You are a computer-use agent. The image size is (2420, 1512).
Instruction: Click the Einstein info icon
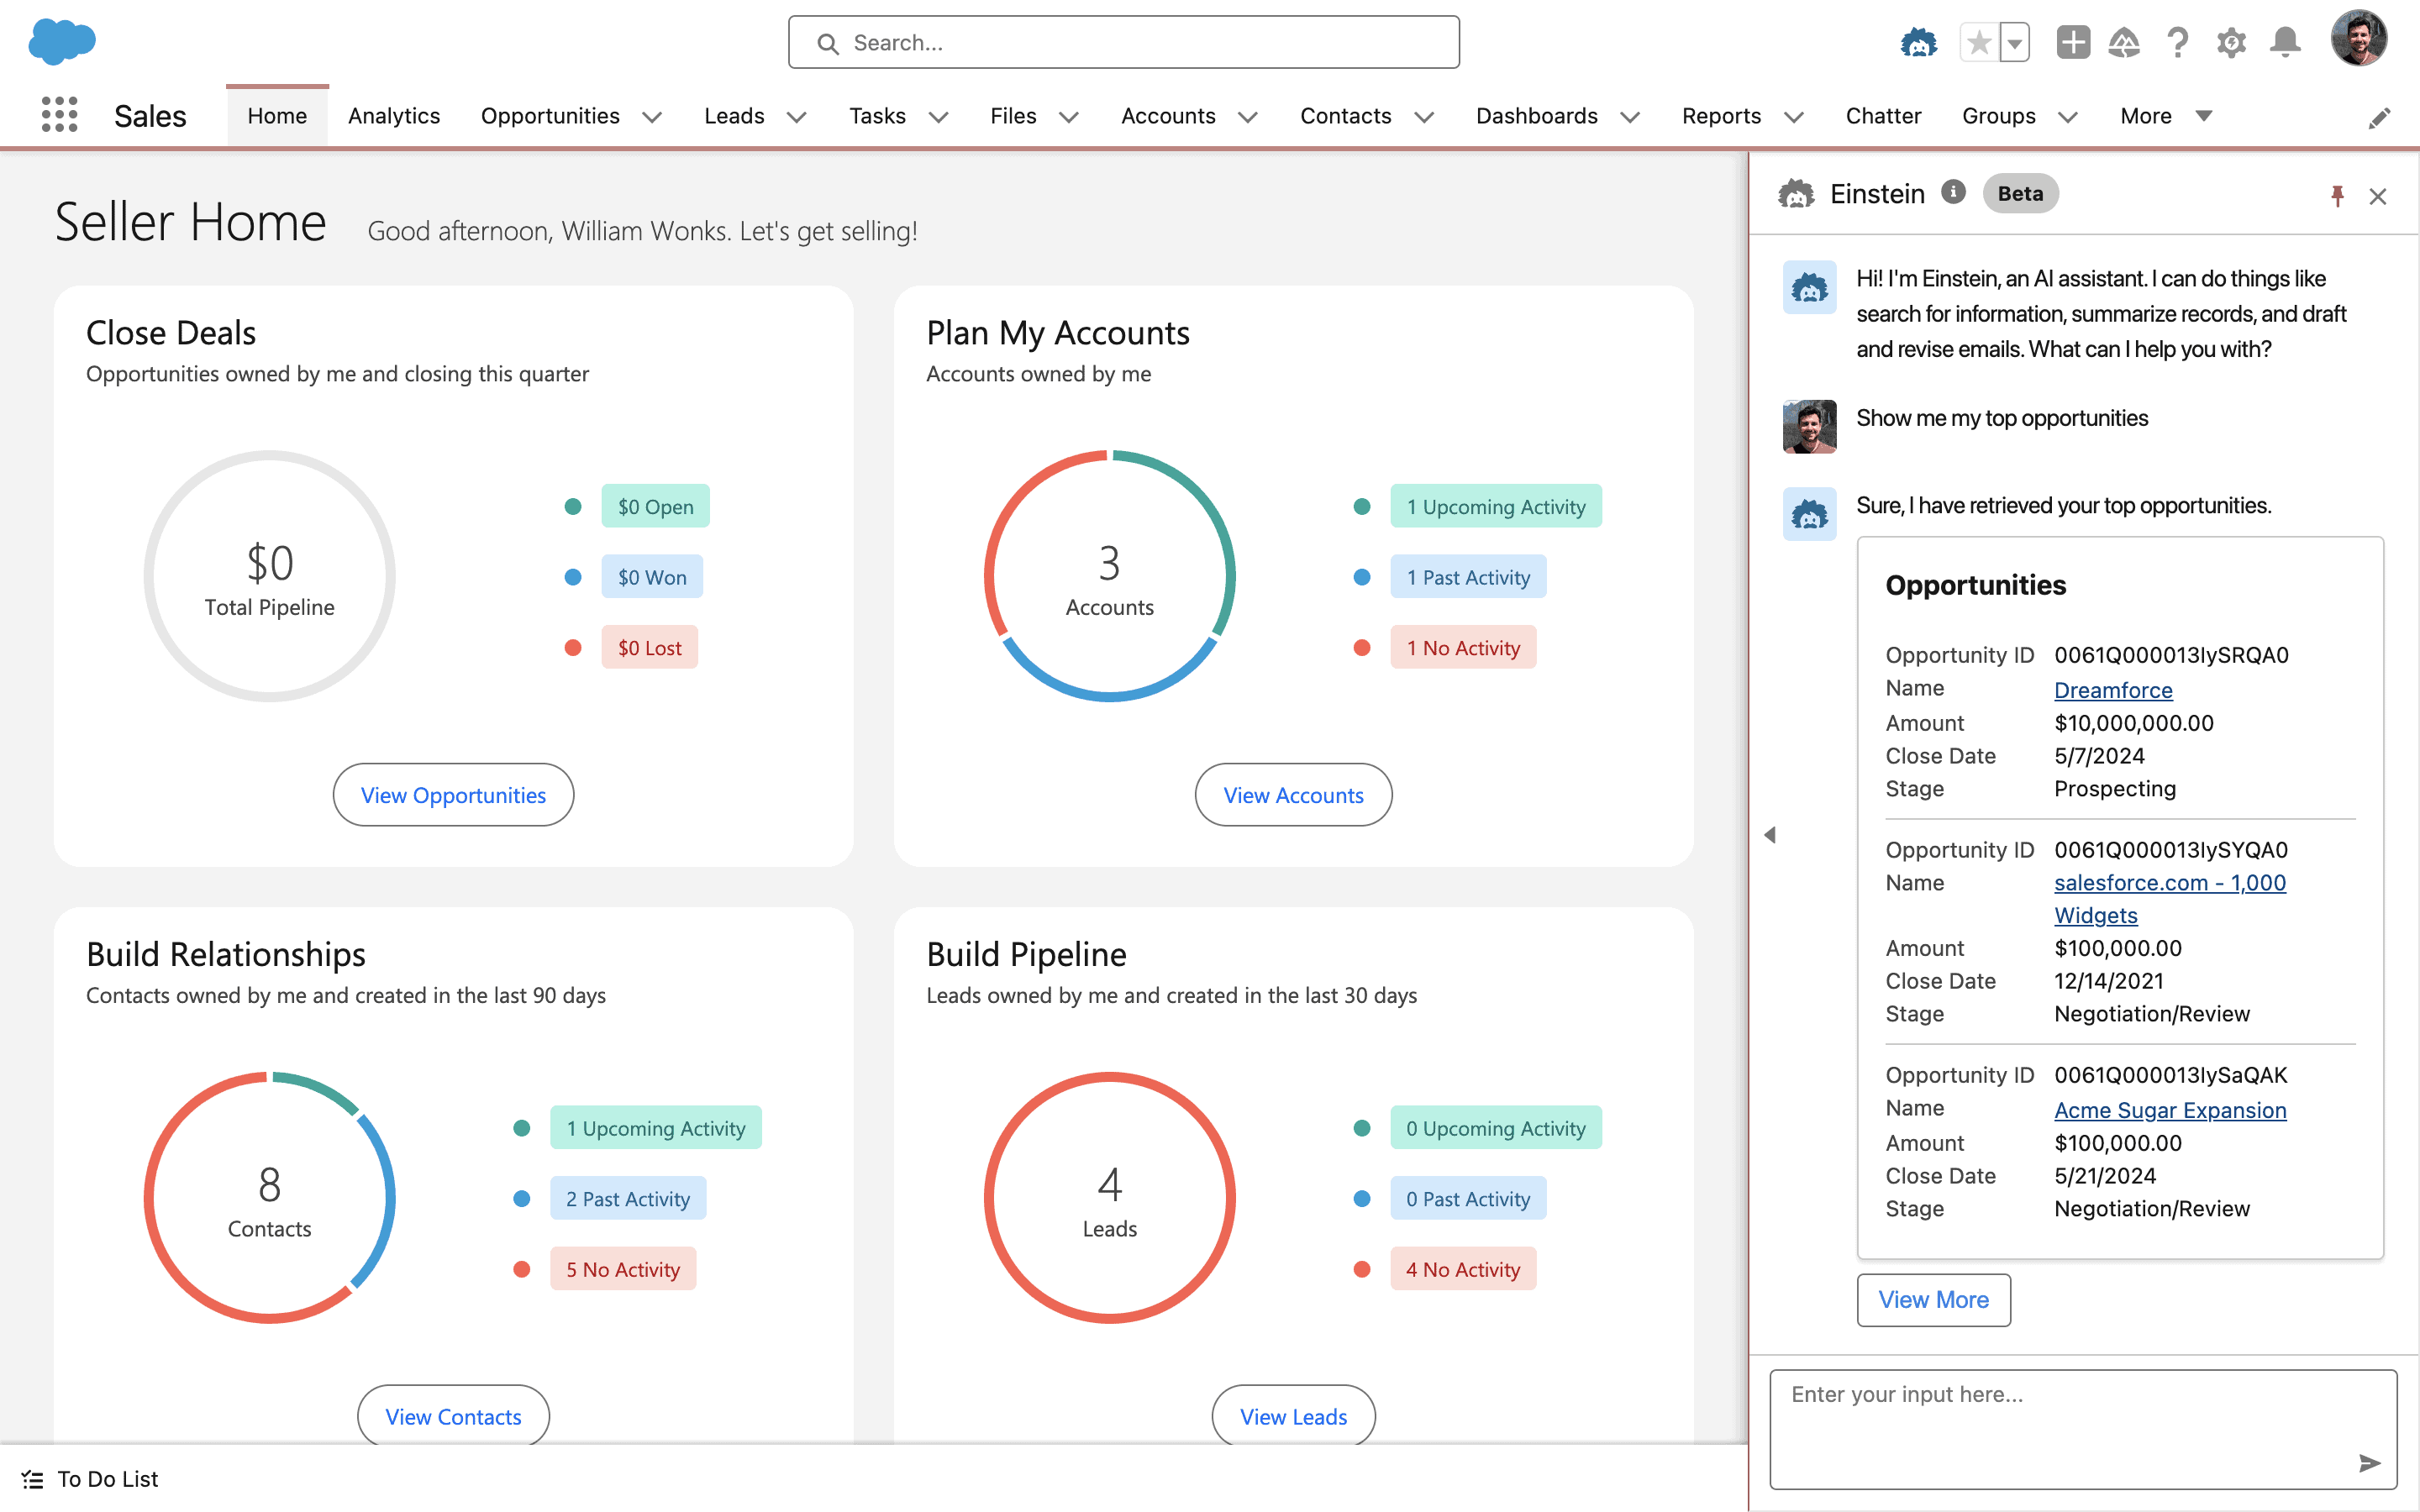(x=1953, y=192)
